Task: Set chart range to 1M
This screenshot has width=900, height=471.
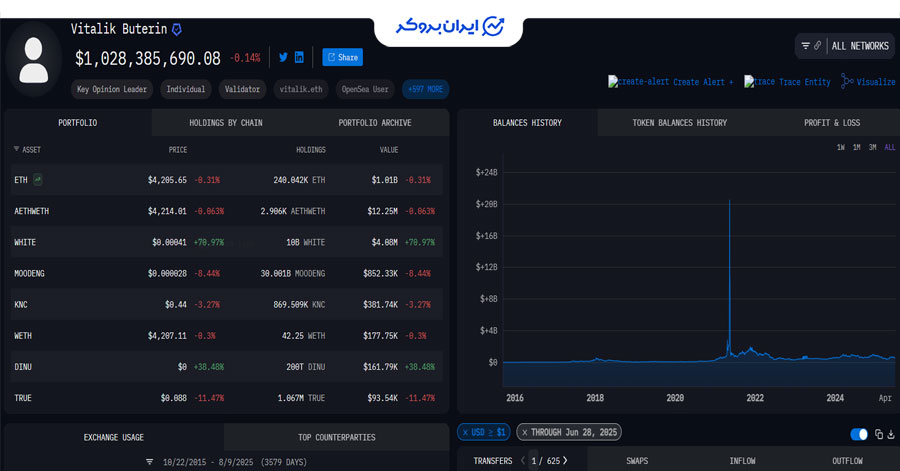Action: click(856, 147)
